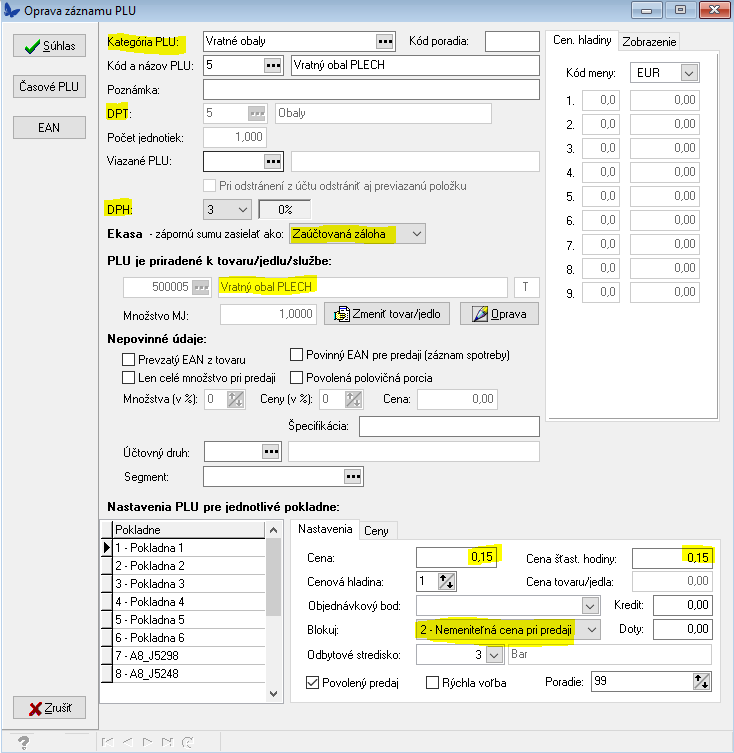Expand the Ekasa Zaúčtovaná záloha dropdown

click(x=417, y=234)
